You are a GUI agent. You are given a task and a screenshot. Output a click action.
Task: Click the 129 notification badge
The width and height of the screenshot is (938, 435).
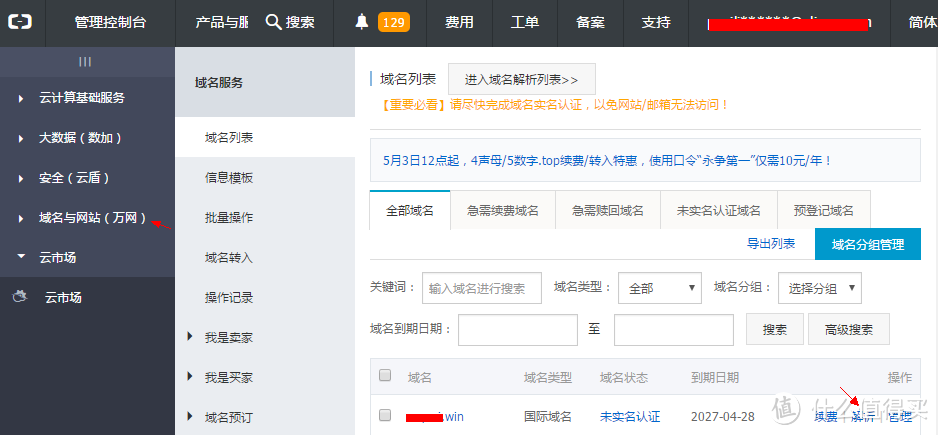[x=394, y=23]
